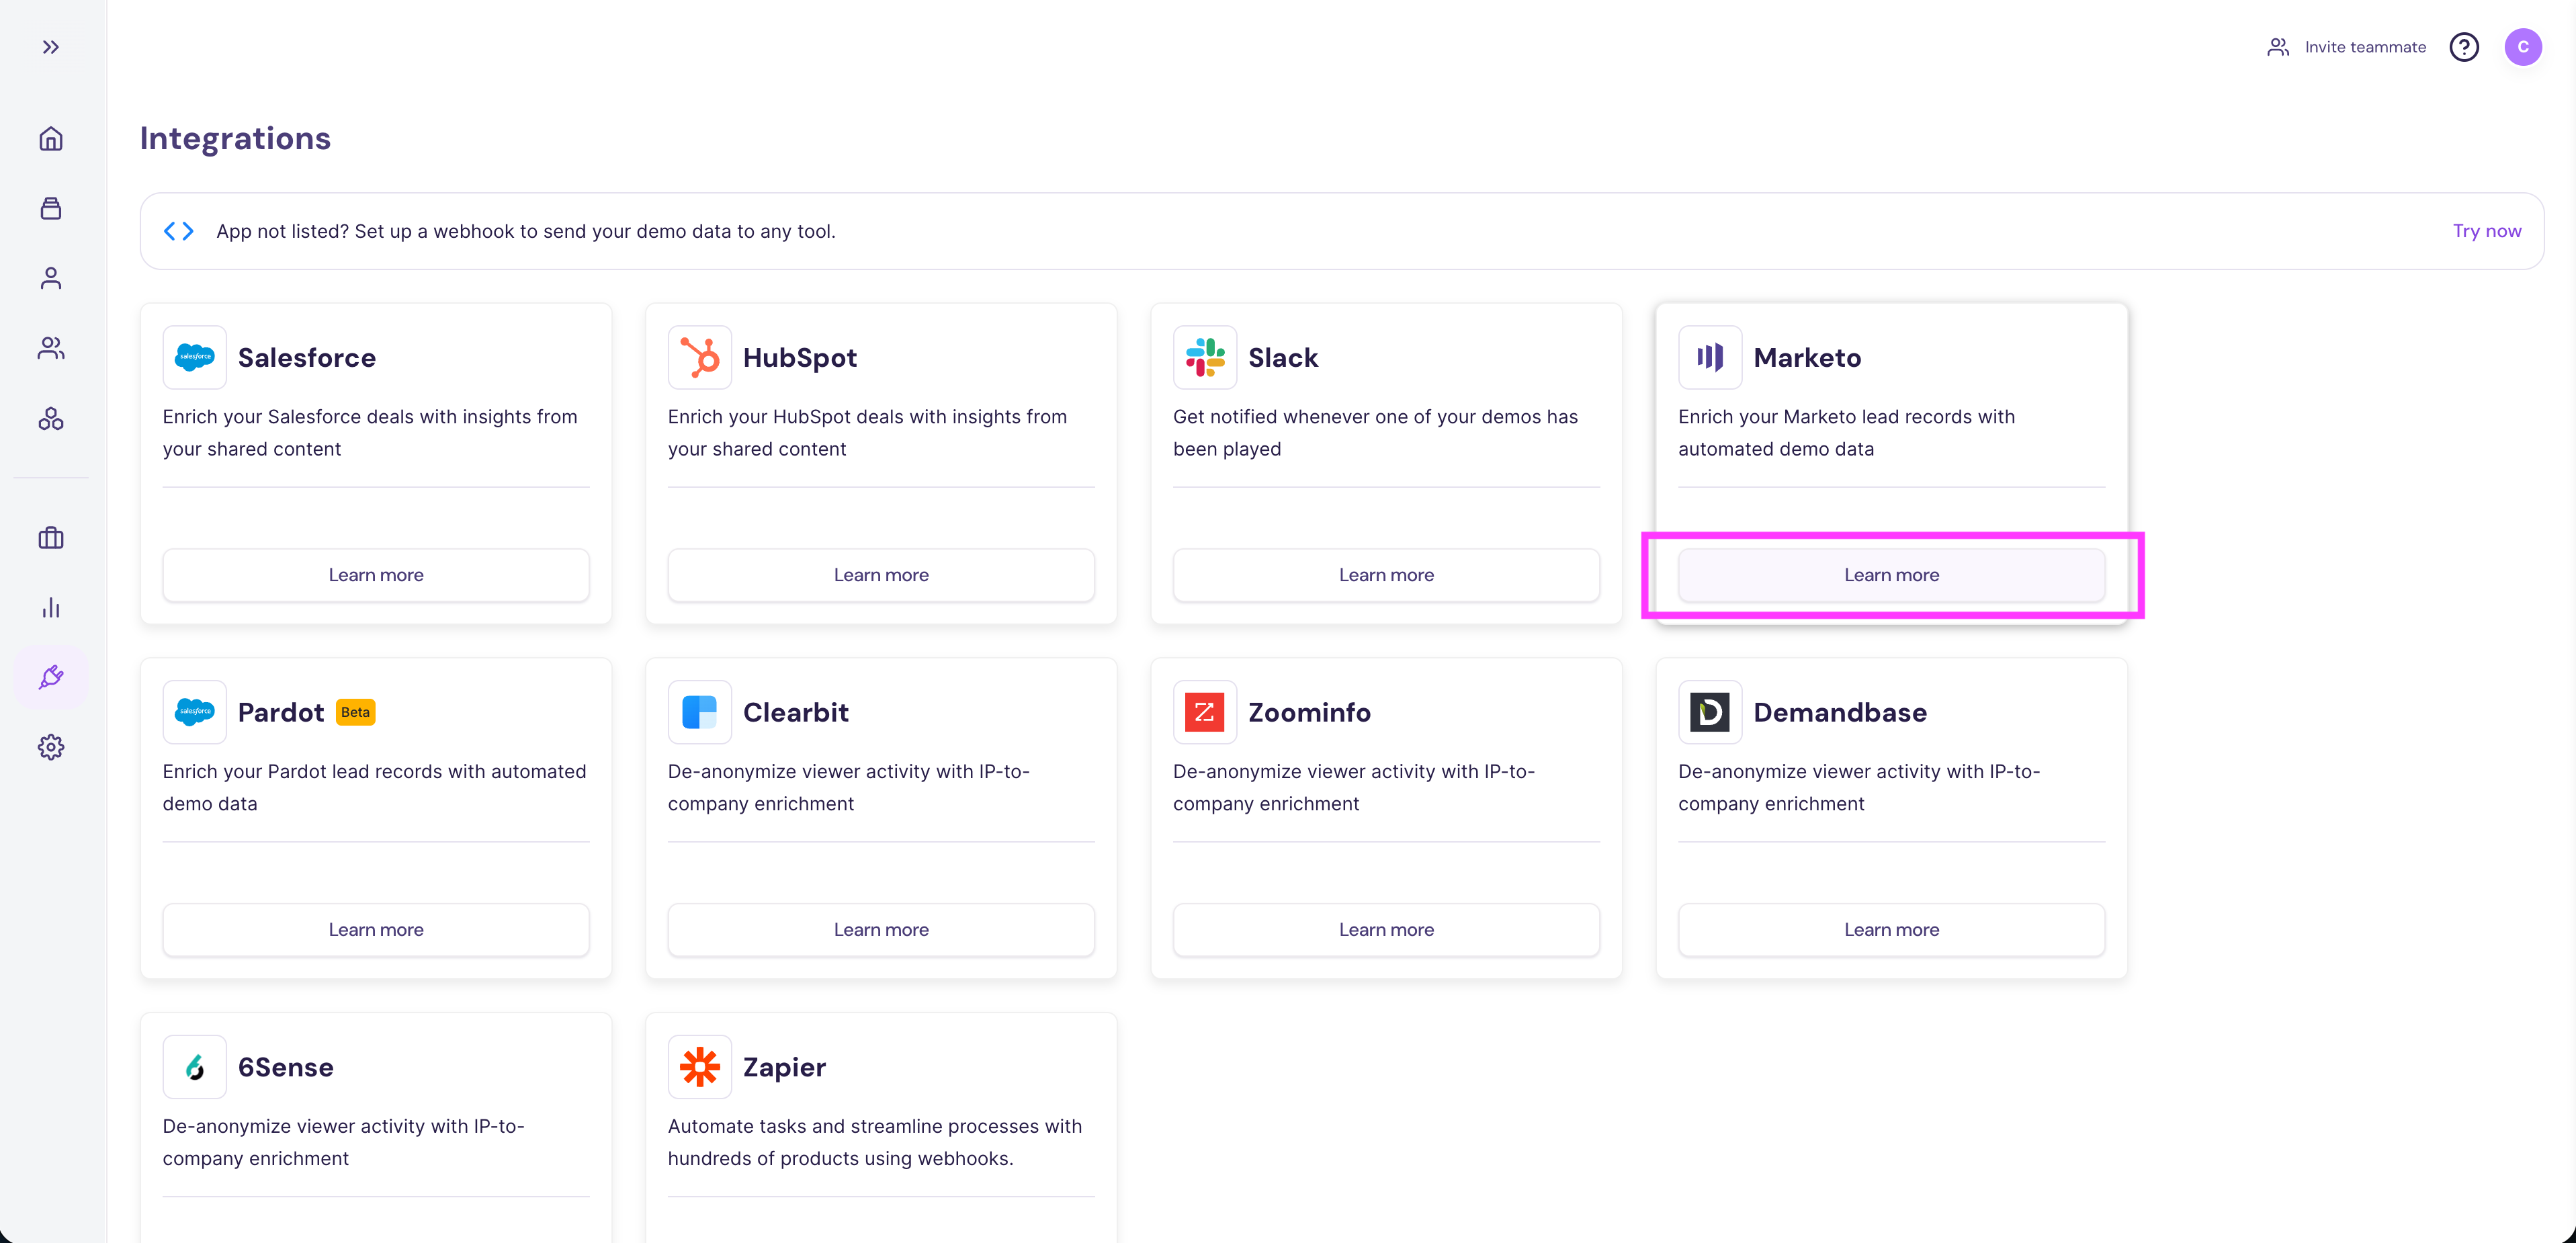Click Learn more on Pardot card
Viewport: 2576px width, 1243px height.
(376, 930)
